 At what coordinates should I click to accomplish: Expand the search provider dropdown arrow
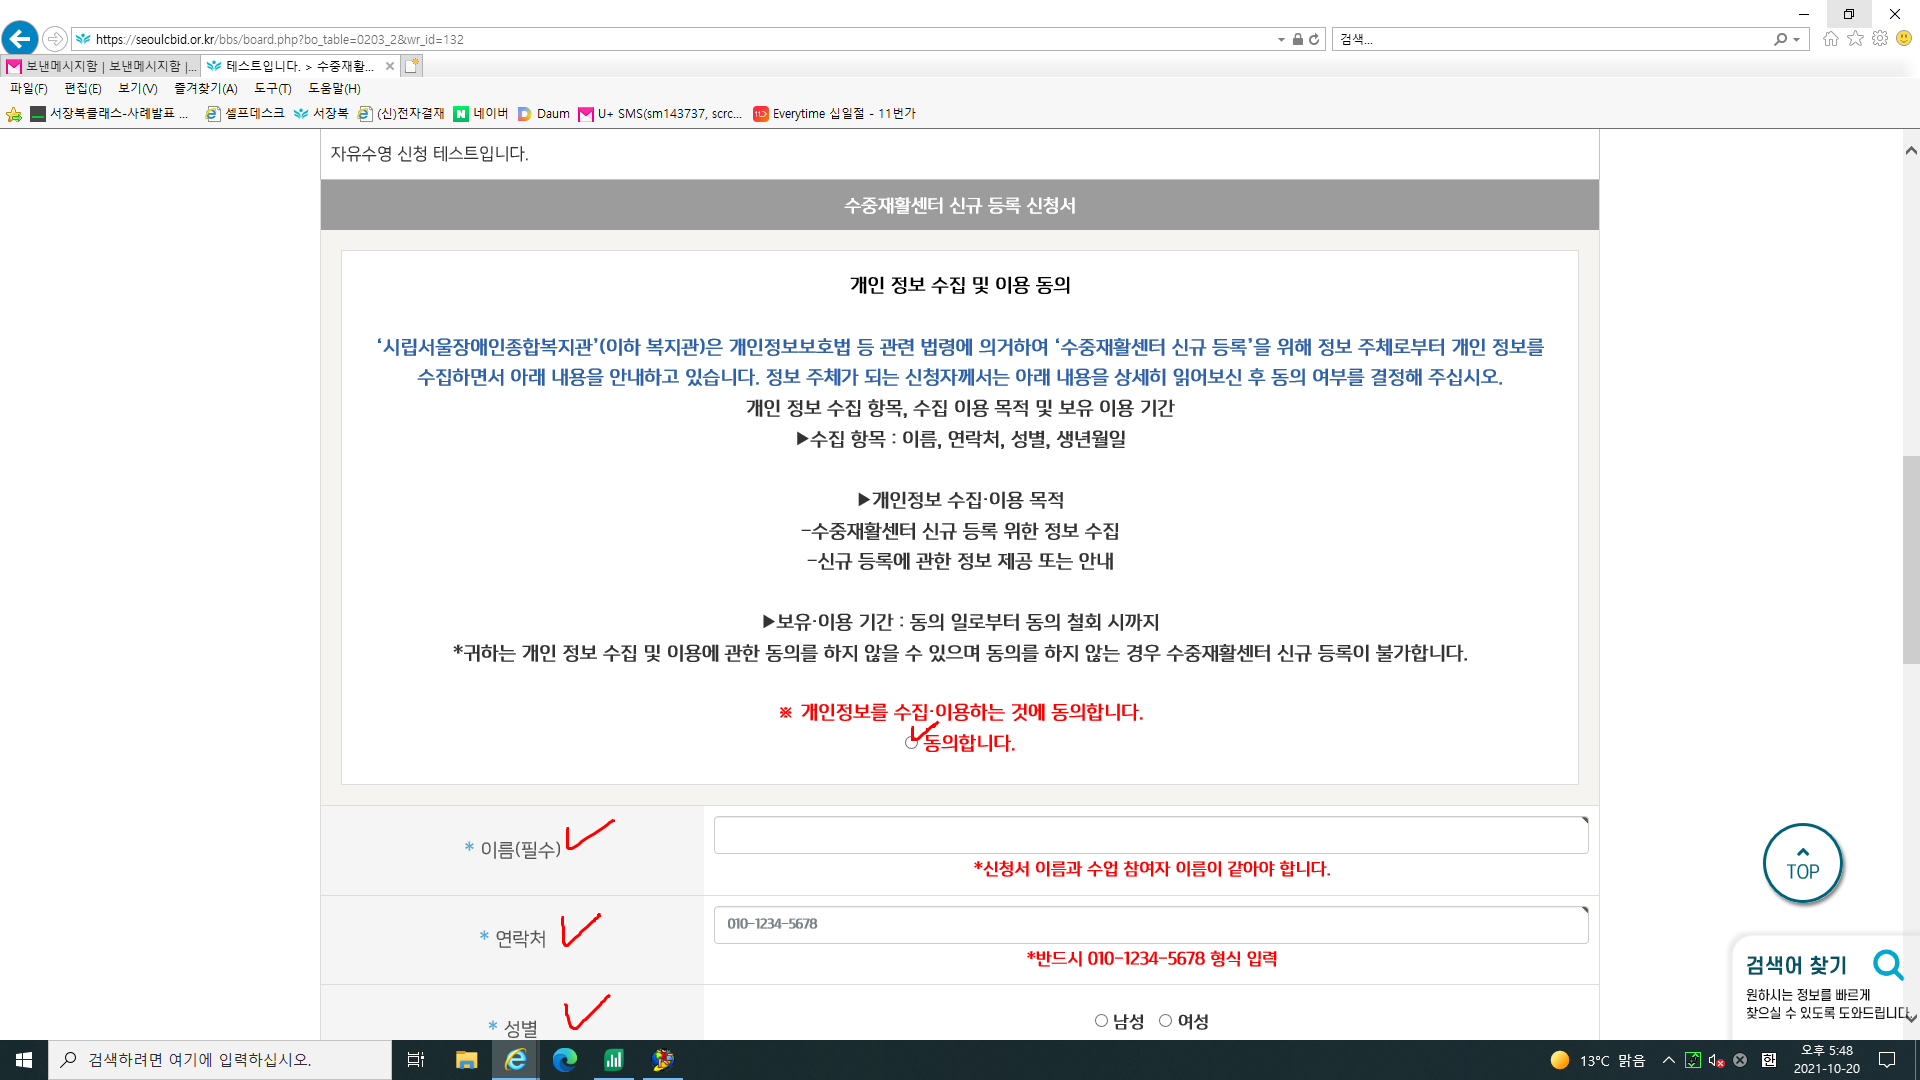[1797, 40]
